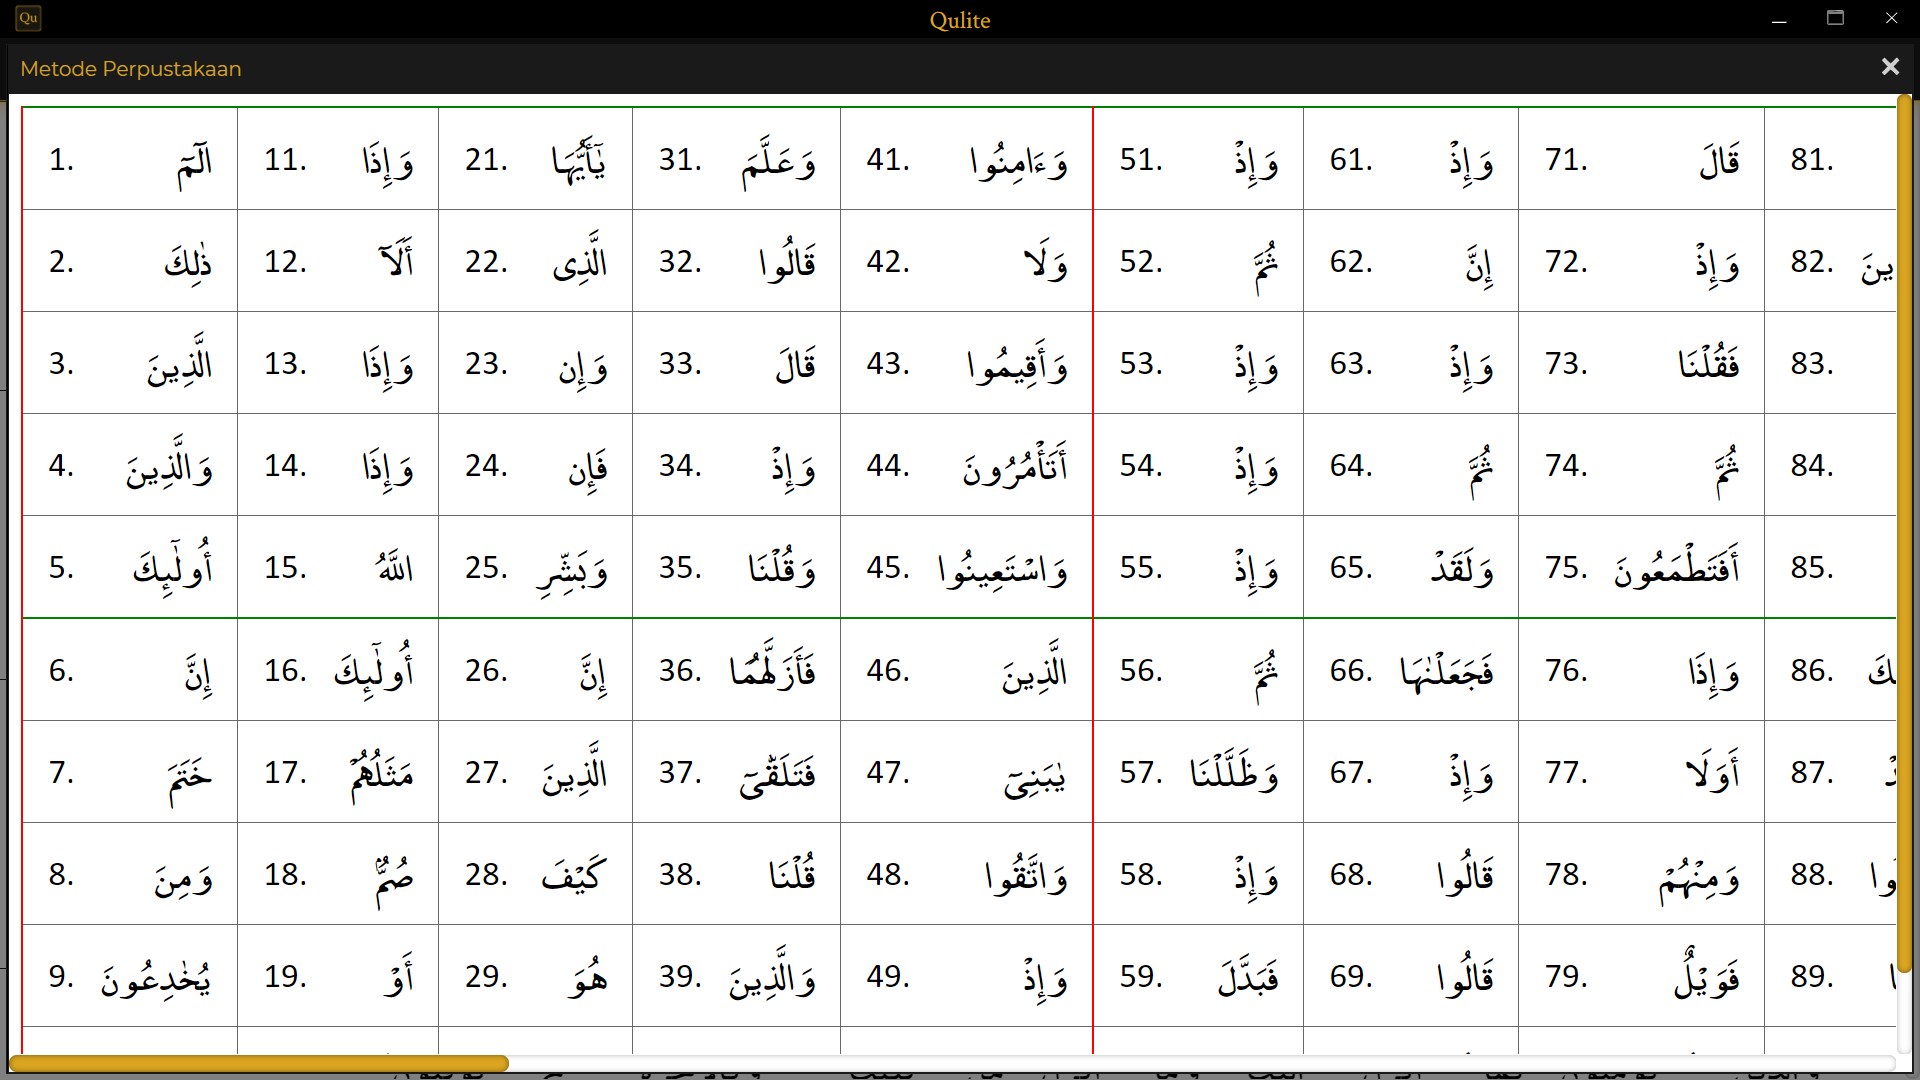The image size is (1920, 1080).
Task: Close the Metode Perpustakaan panel
Action: point(1889,67)
